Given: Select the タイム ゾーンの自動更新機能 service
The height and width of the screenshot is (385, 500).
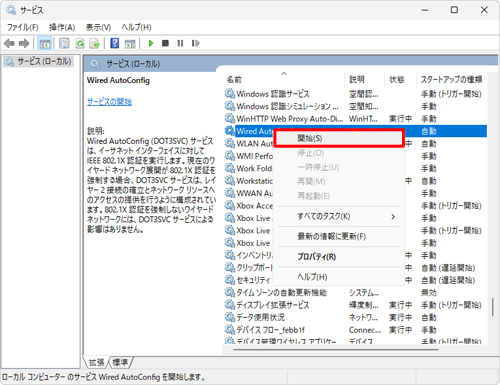Looking at the screenshot, I should [x=355, y=293].
